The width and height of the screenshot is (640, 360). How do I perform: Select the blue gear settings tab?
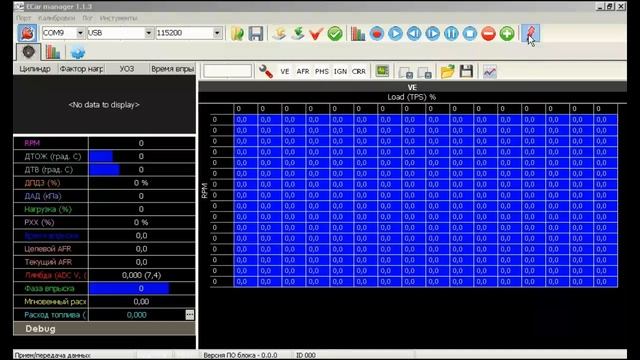tap(78, 52)
